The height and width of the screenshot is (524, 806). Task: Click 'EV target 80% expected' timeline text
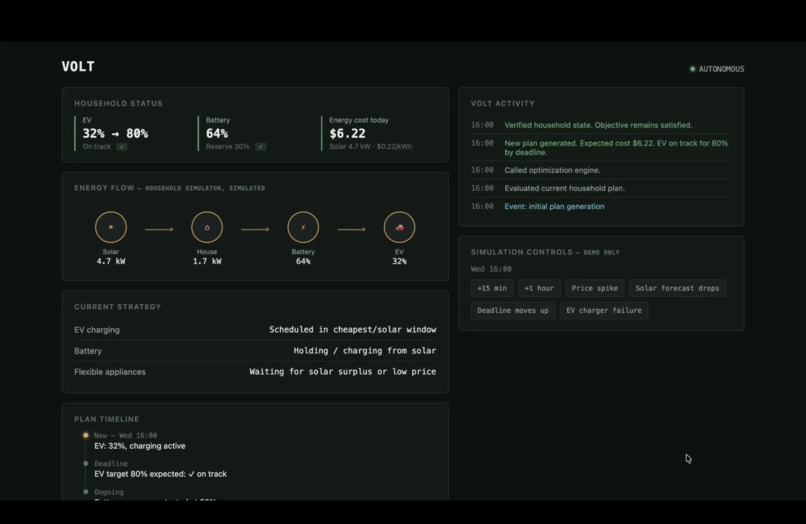pyautogui.click(x=160, y=474)
